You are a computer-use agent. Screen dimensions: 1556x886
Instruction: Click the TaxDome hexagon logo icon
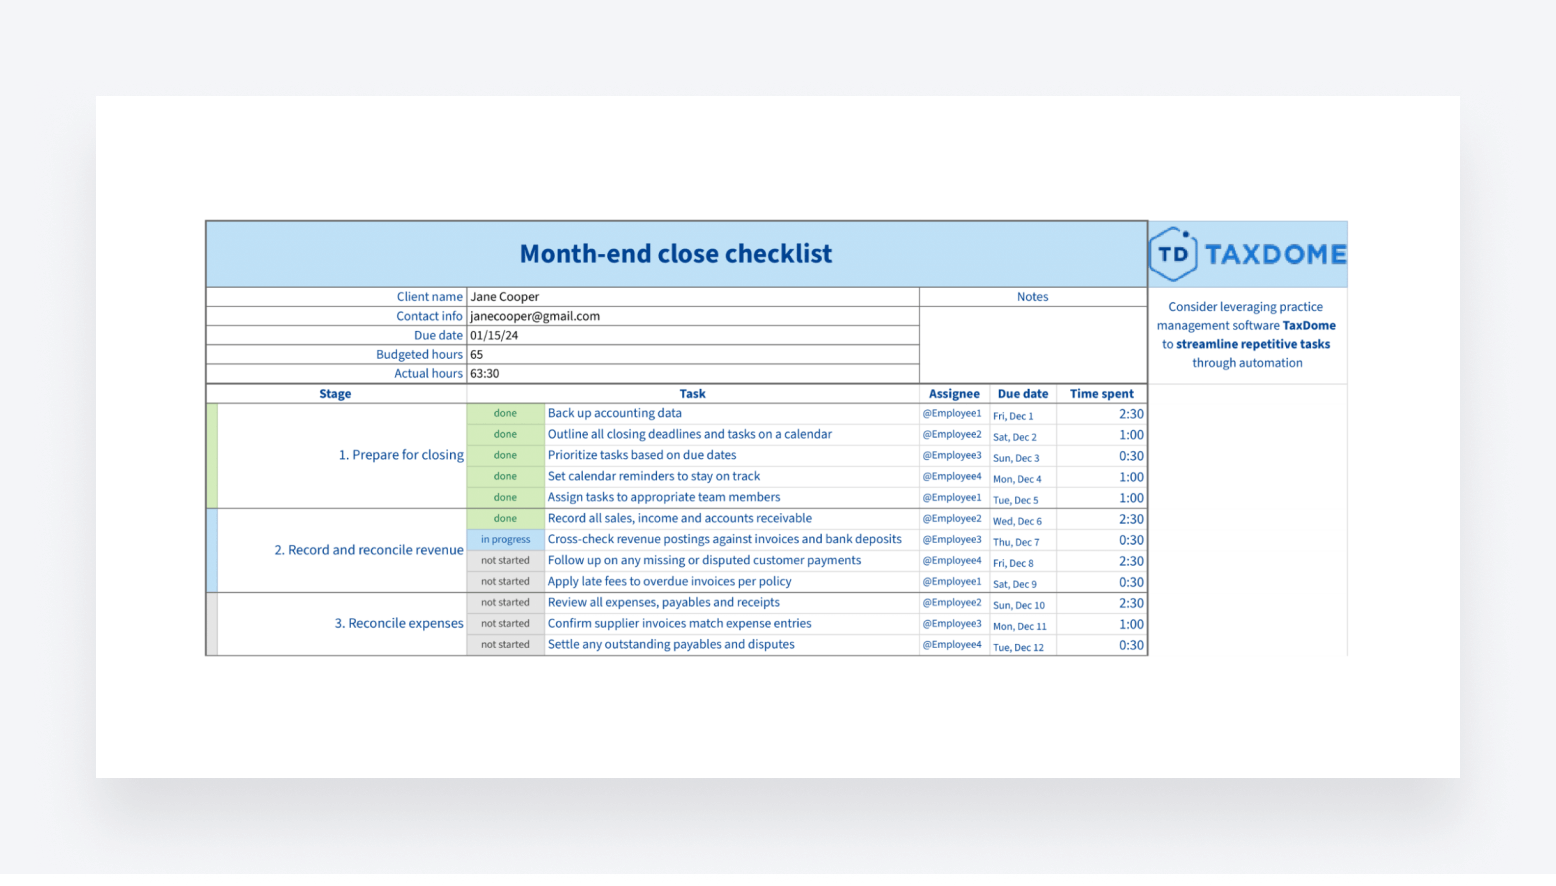coord(1173,254)
